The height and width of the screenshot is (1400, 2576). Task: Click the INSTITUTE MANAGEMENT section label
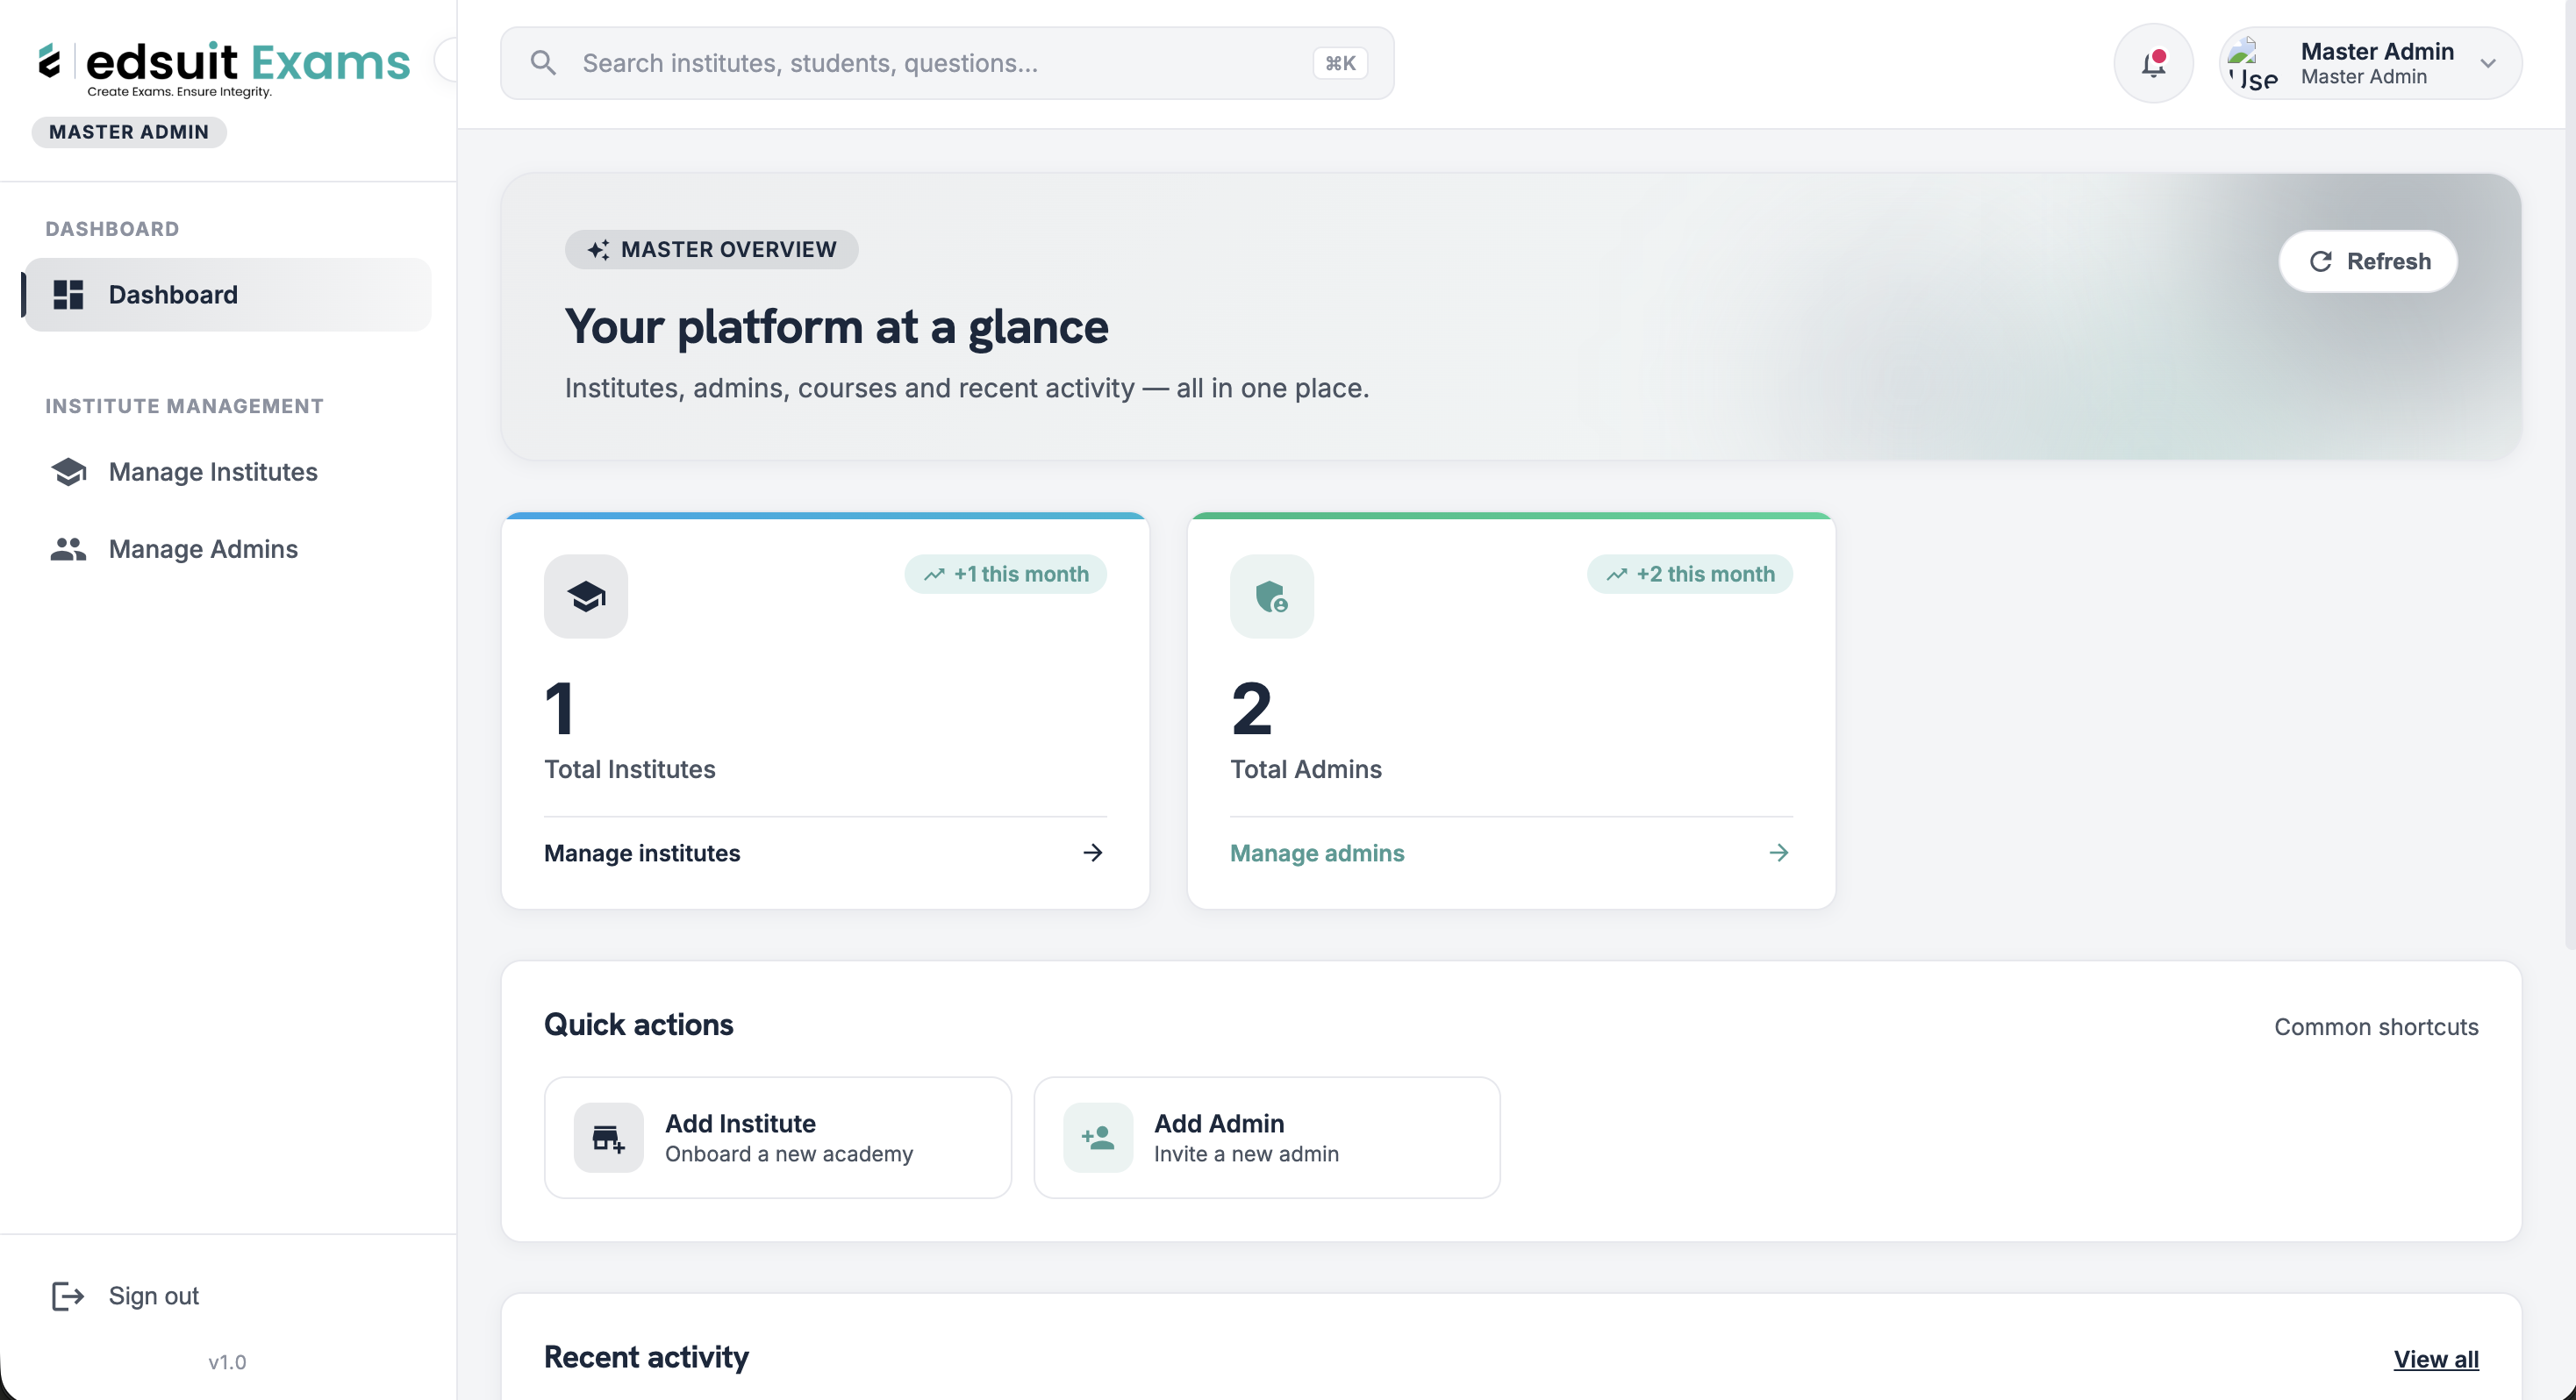185,406
